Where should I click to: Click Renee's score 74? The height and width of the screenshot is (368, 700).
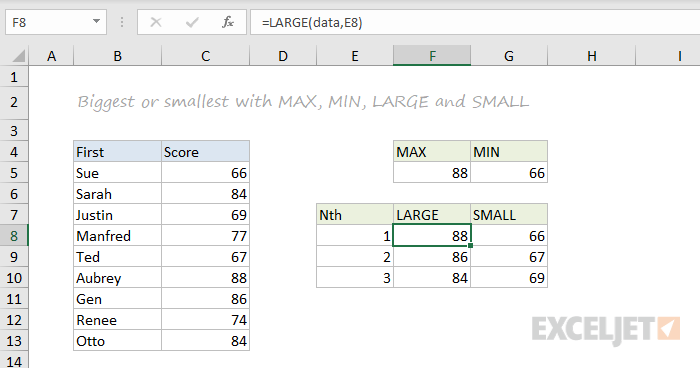click(205, 320)
